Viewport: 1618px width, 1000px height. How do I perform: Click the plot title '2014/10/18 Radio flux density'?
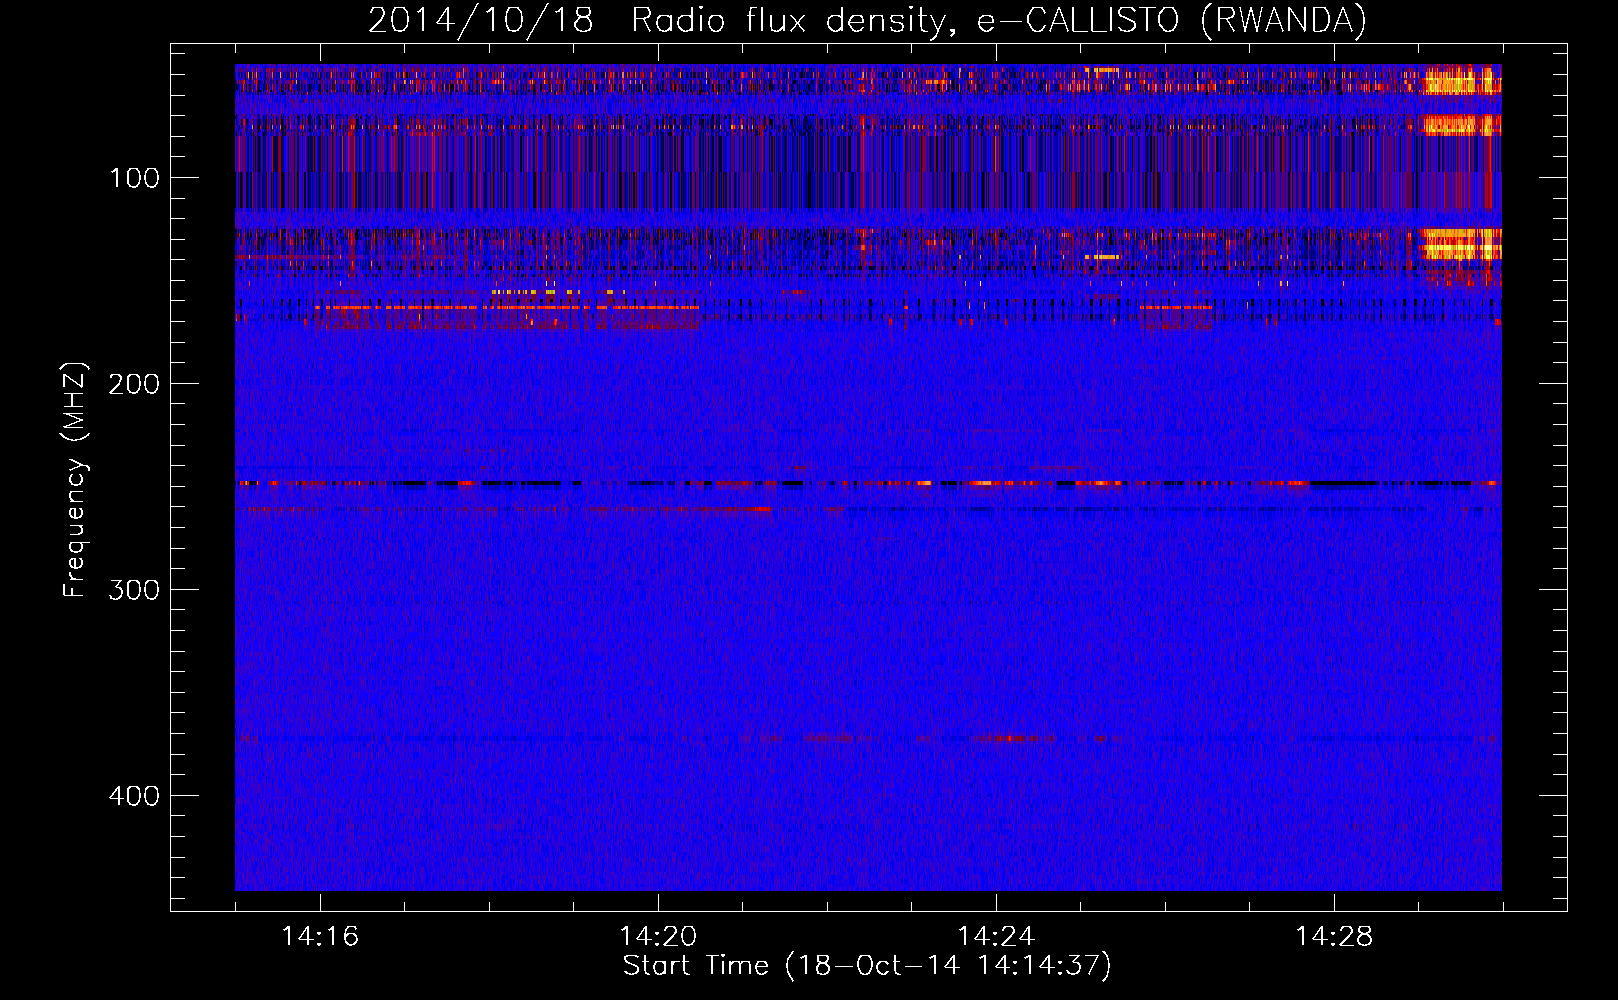pyautogui.click(x=867, y=20)
